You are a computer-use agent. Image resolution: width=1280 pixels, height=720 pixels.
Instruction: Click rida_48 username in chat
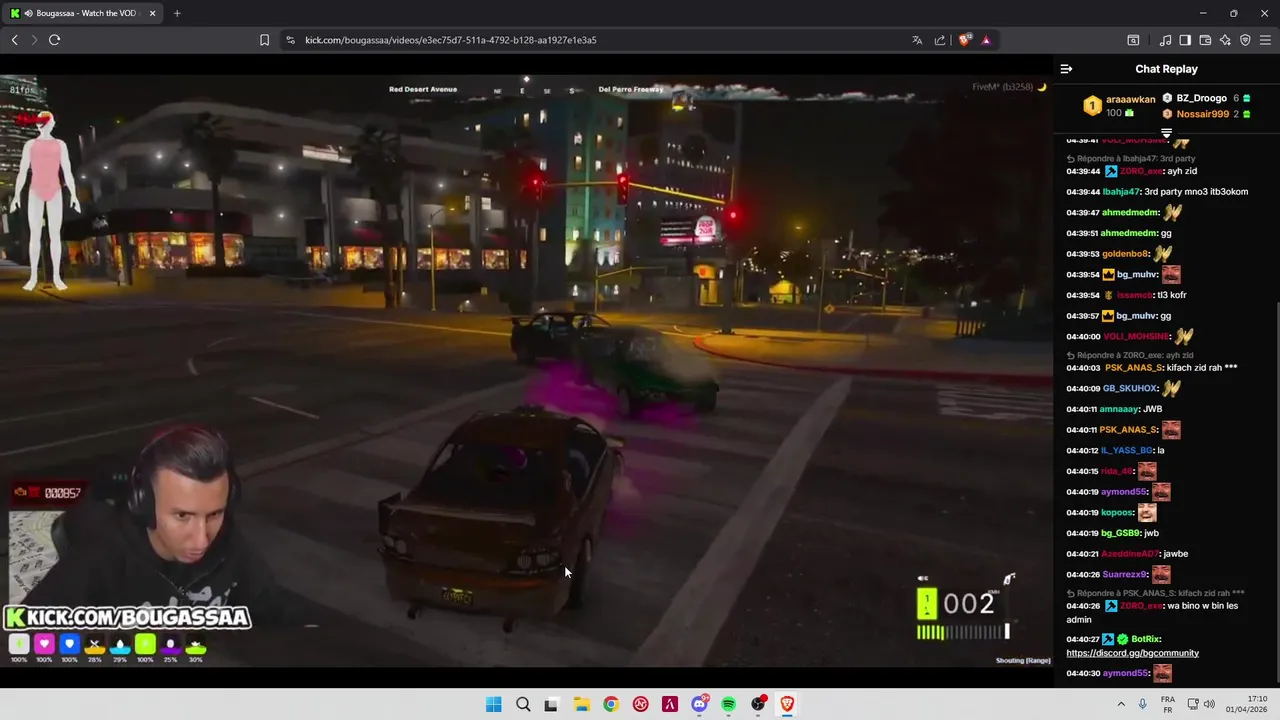pyautogui.click(x=1117, y=471)
